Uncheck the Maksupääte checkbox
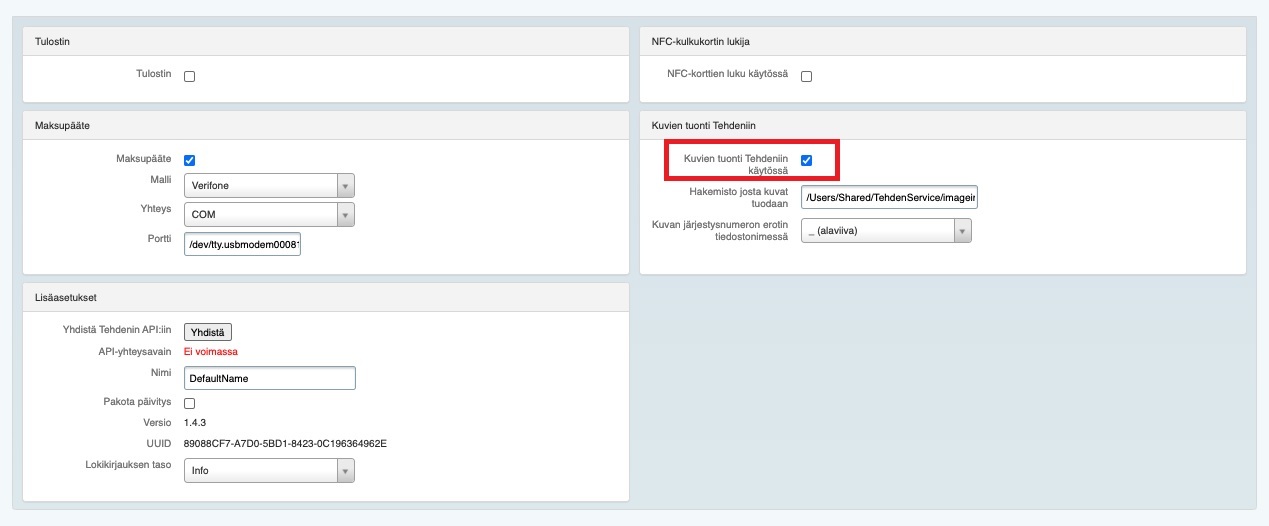The width and height of the screenshot is (1269, 526). [190, 160]
